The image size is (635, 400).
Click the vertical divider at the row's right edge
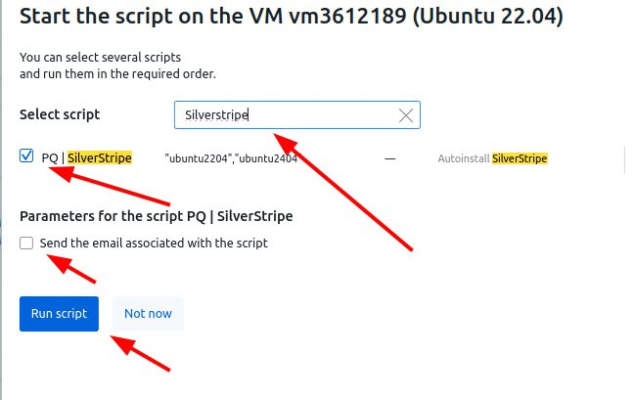pyautogui.click(x=624, y=158)
